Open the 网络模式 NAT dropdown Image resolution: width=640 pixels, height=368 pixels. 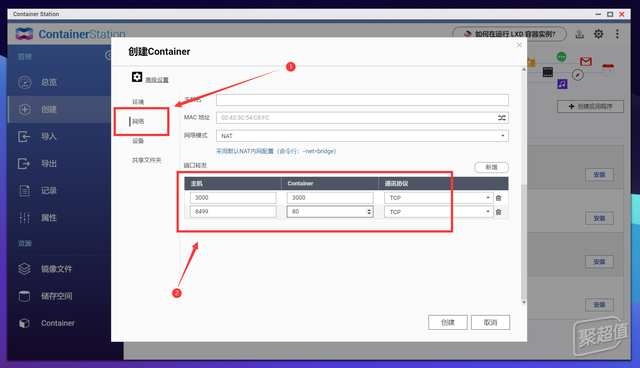pos(362,135)
